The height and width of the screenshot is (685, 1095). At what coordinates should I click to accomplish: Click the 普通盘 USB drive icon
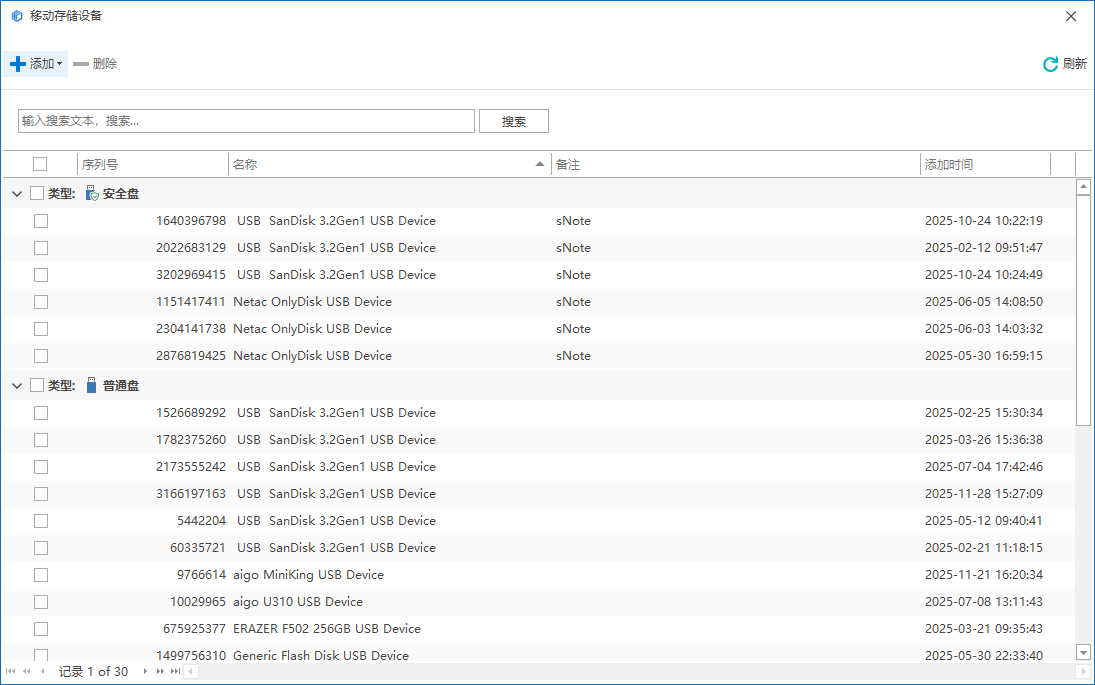point(92,385)
